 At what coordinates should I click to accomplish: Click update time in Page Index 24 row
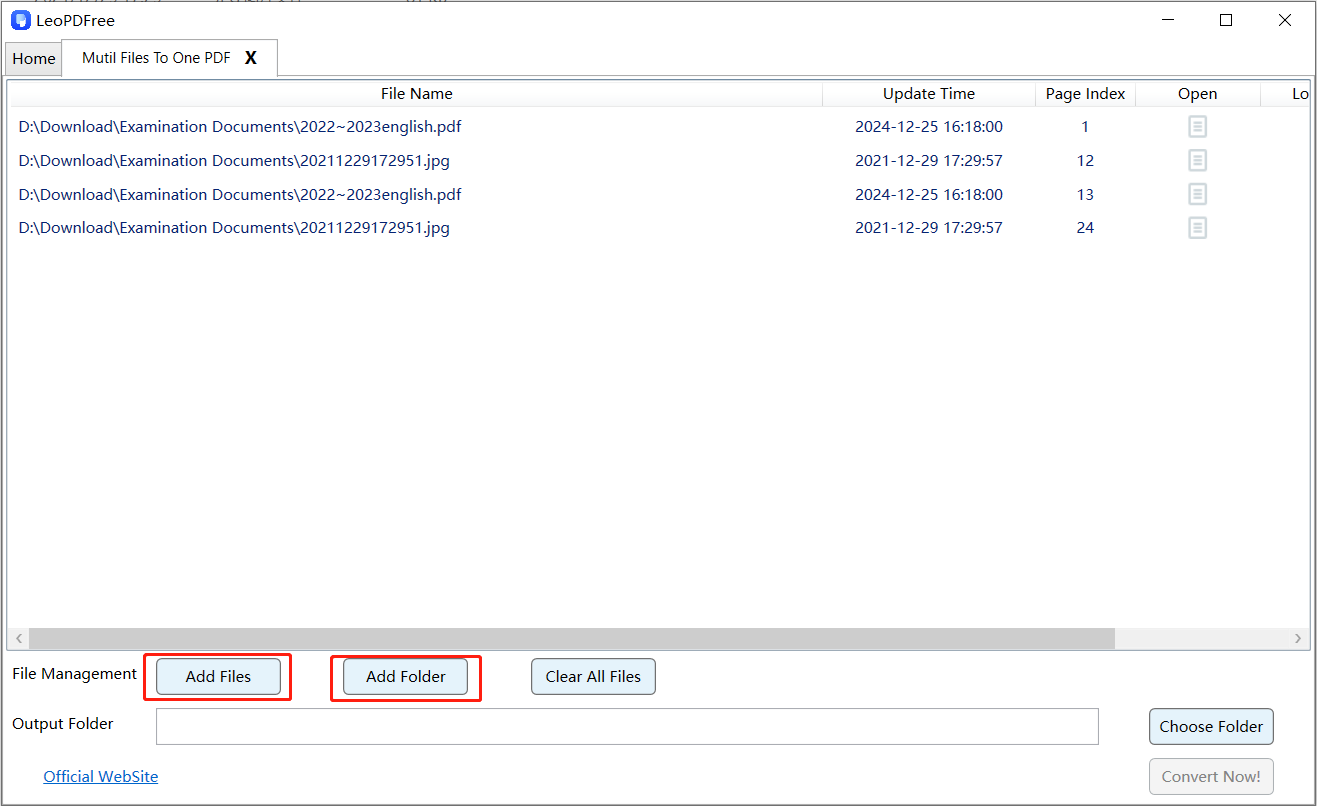929,228
